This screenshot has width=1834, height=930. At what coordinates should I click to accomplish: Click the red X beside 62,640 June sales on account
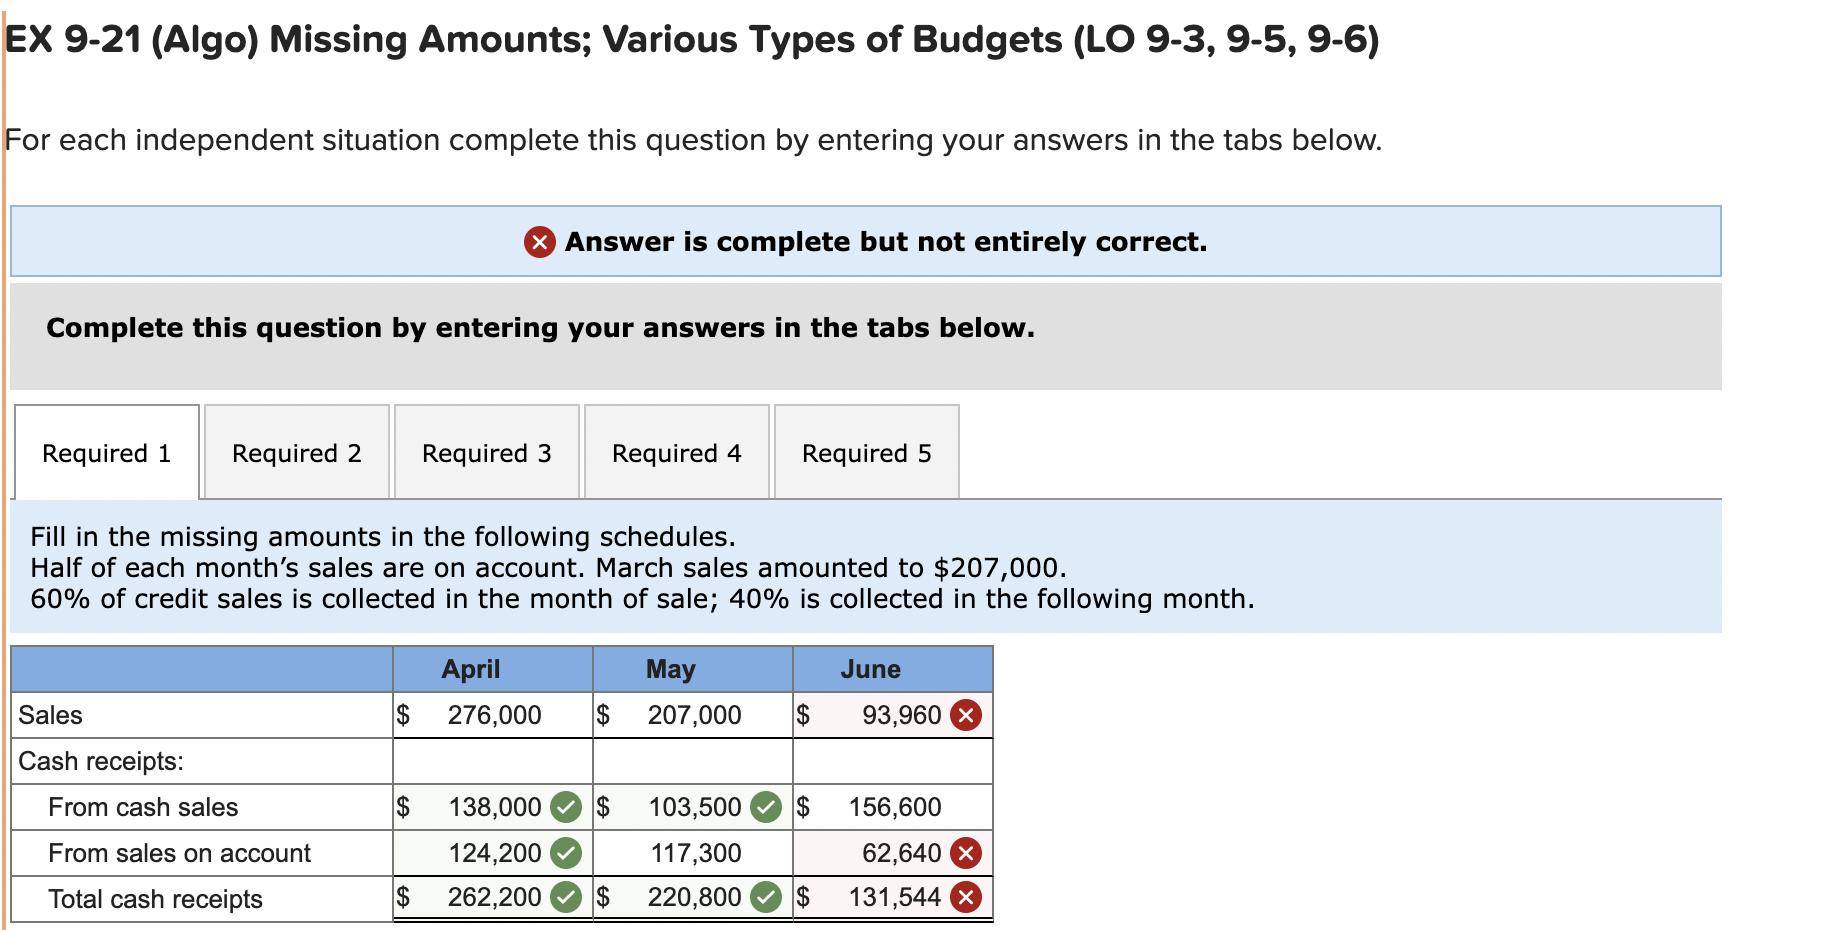[964, 852]
